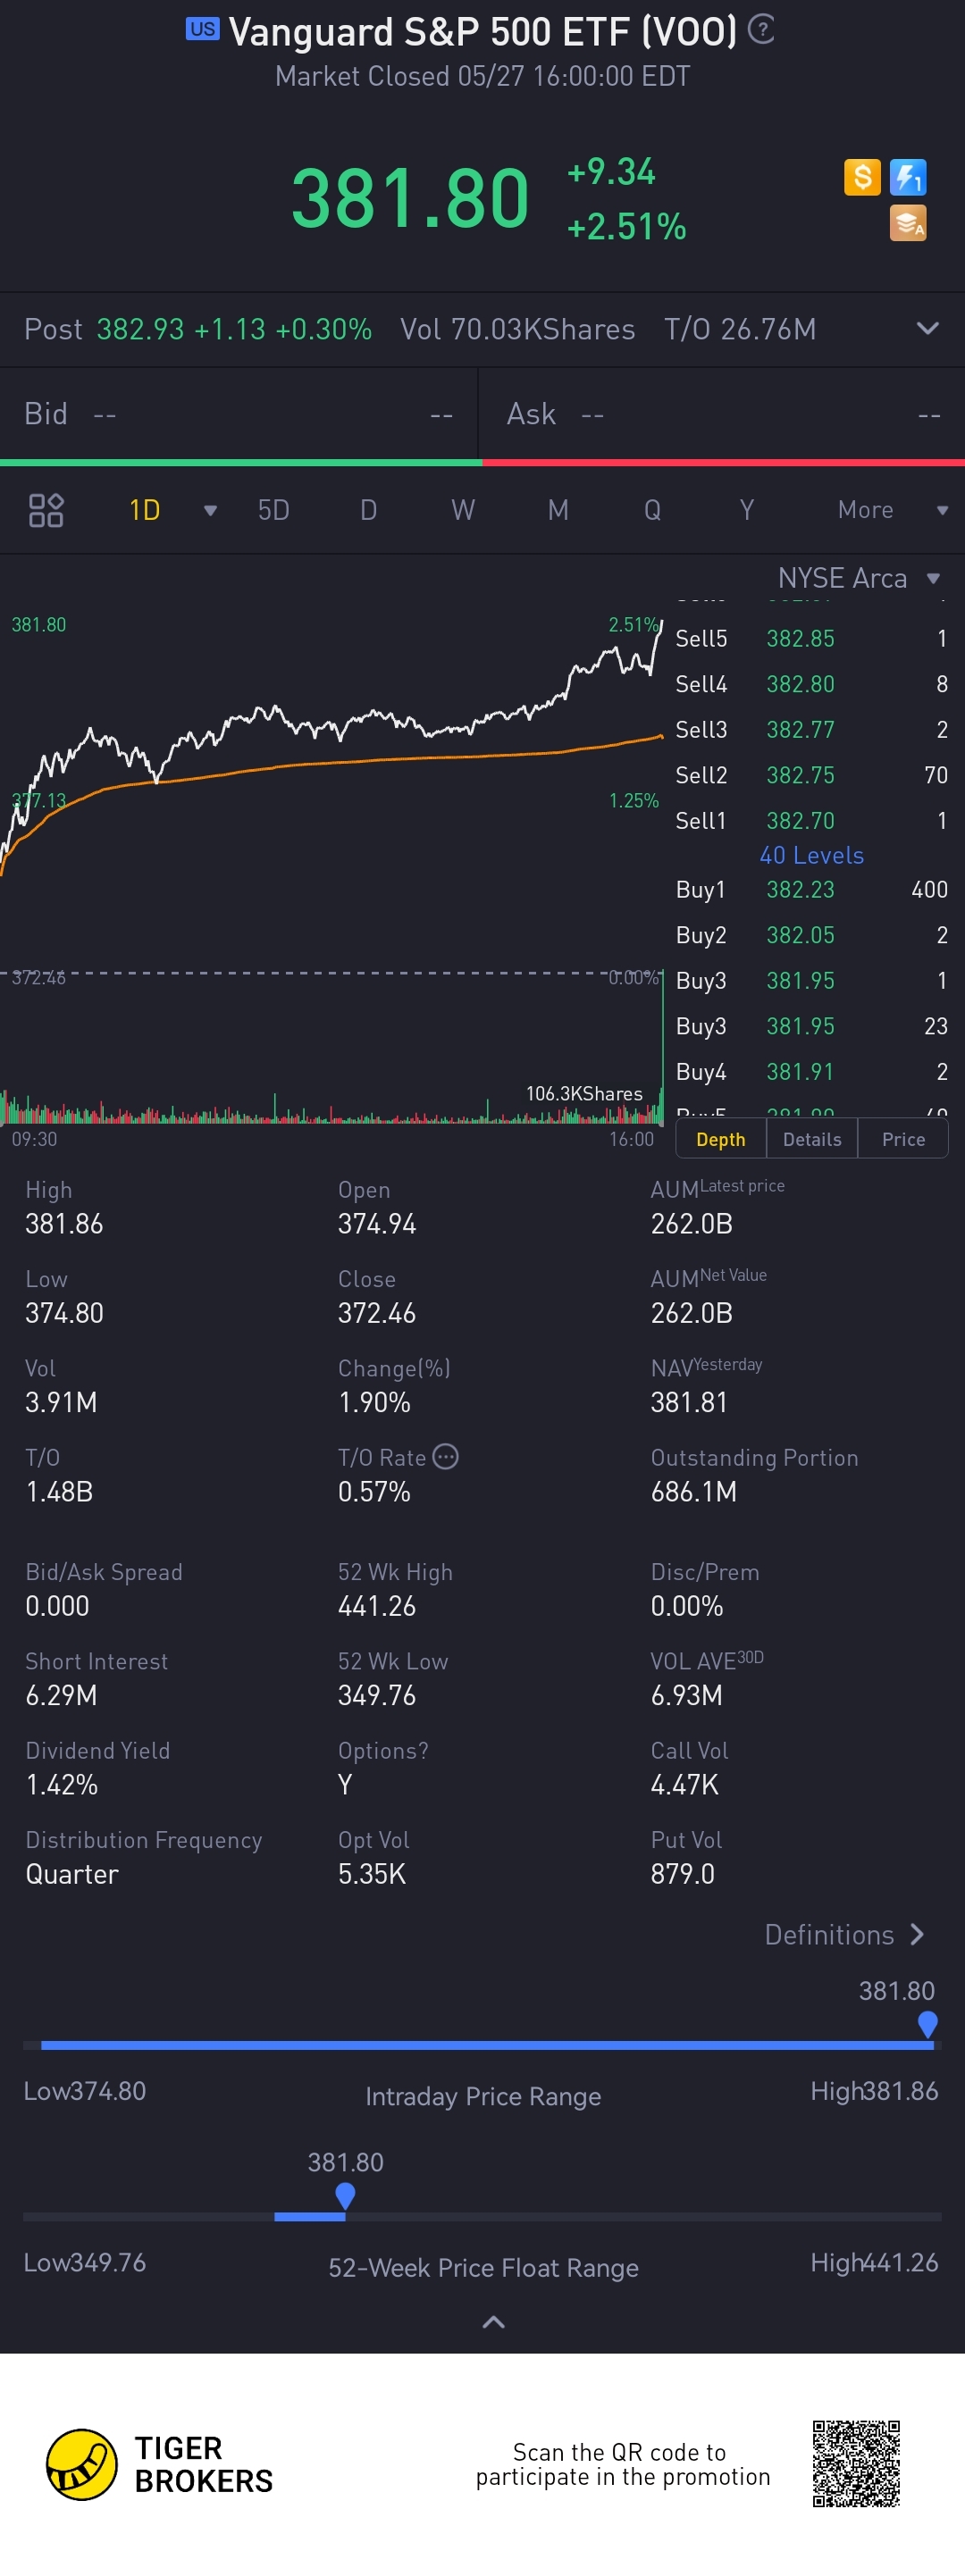
Task: Select the Buy2 382.05 order row
Action: pos(811,935)
